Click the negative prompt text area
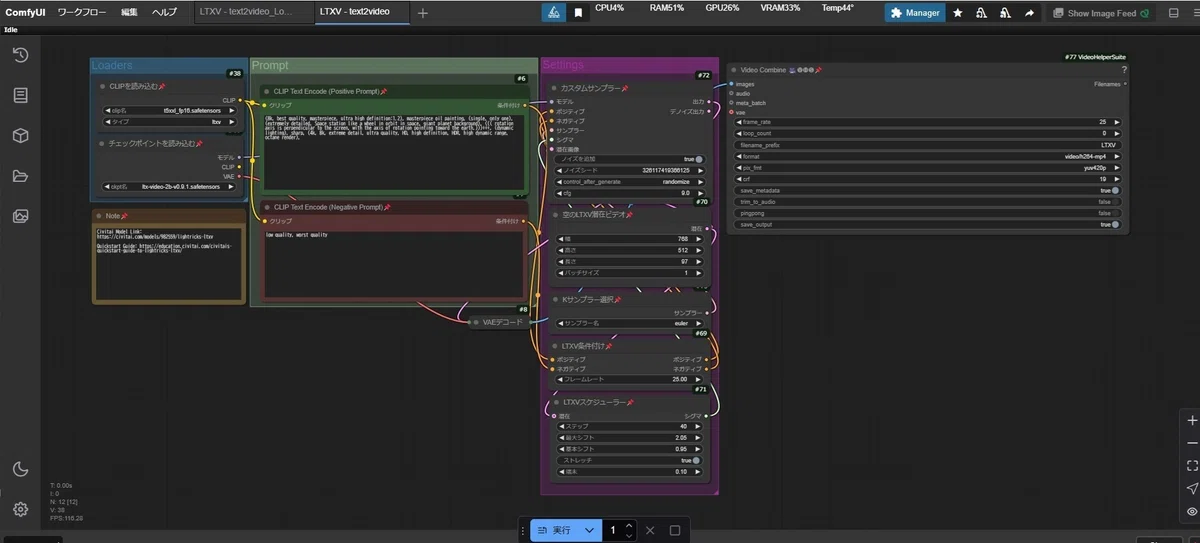 point(394,264)
